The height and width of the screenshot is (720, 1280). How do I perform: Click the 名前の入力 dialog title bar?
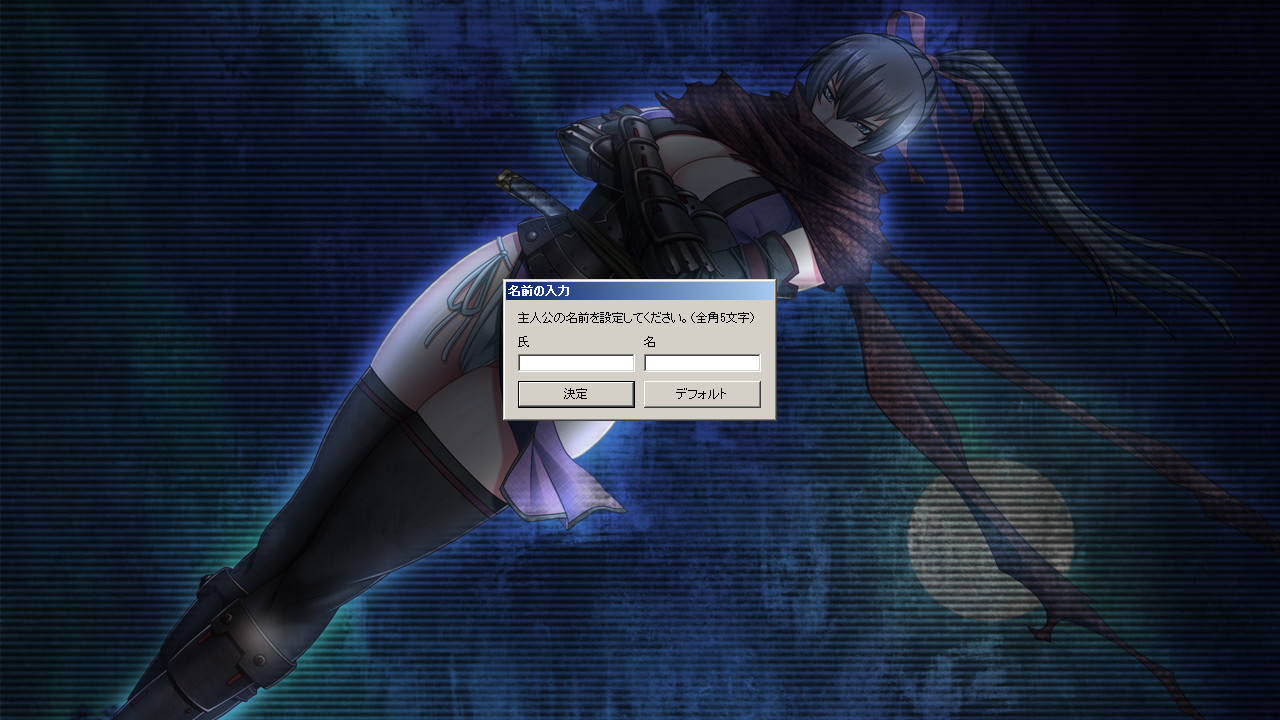point(639,291)
